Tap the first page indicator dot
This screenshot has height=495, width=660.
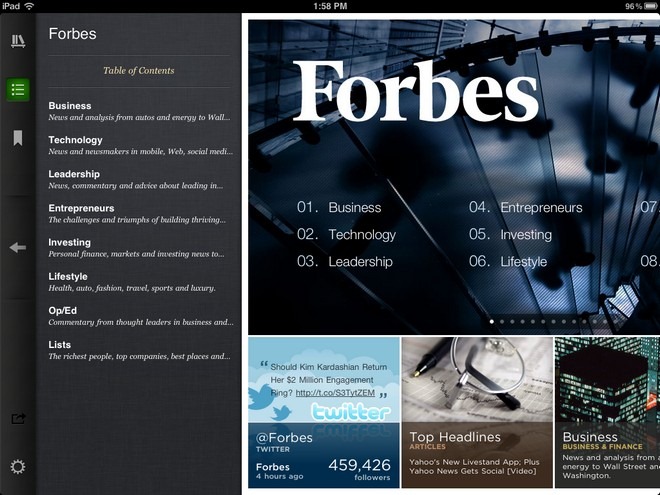pos(492,322)
